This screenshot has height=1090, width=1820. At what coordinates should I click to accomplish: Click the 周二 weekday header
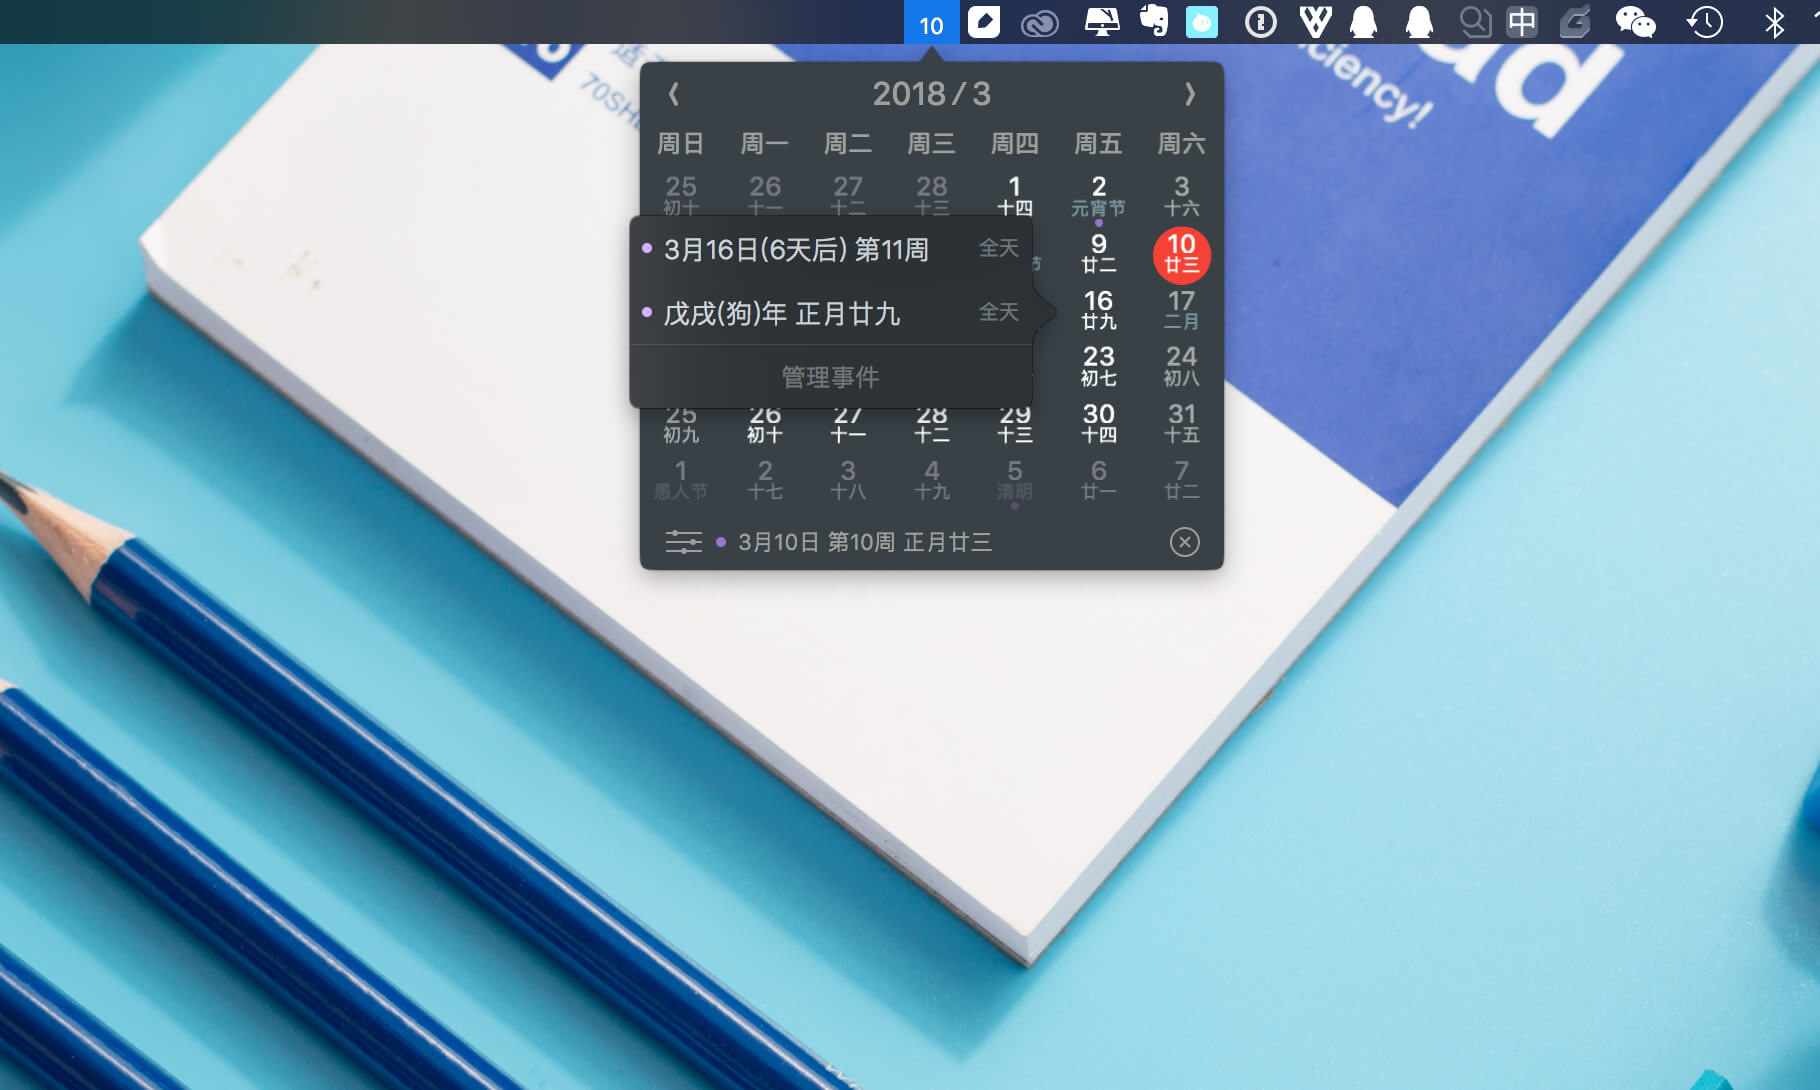pos(848,144)
